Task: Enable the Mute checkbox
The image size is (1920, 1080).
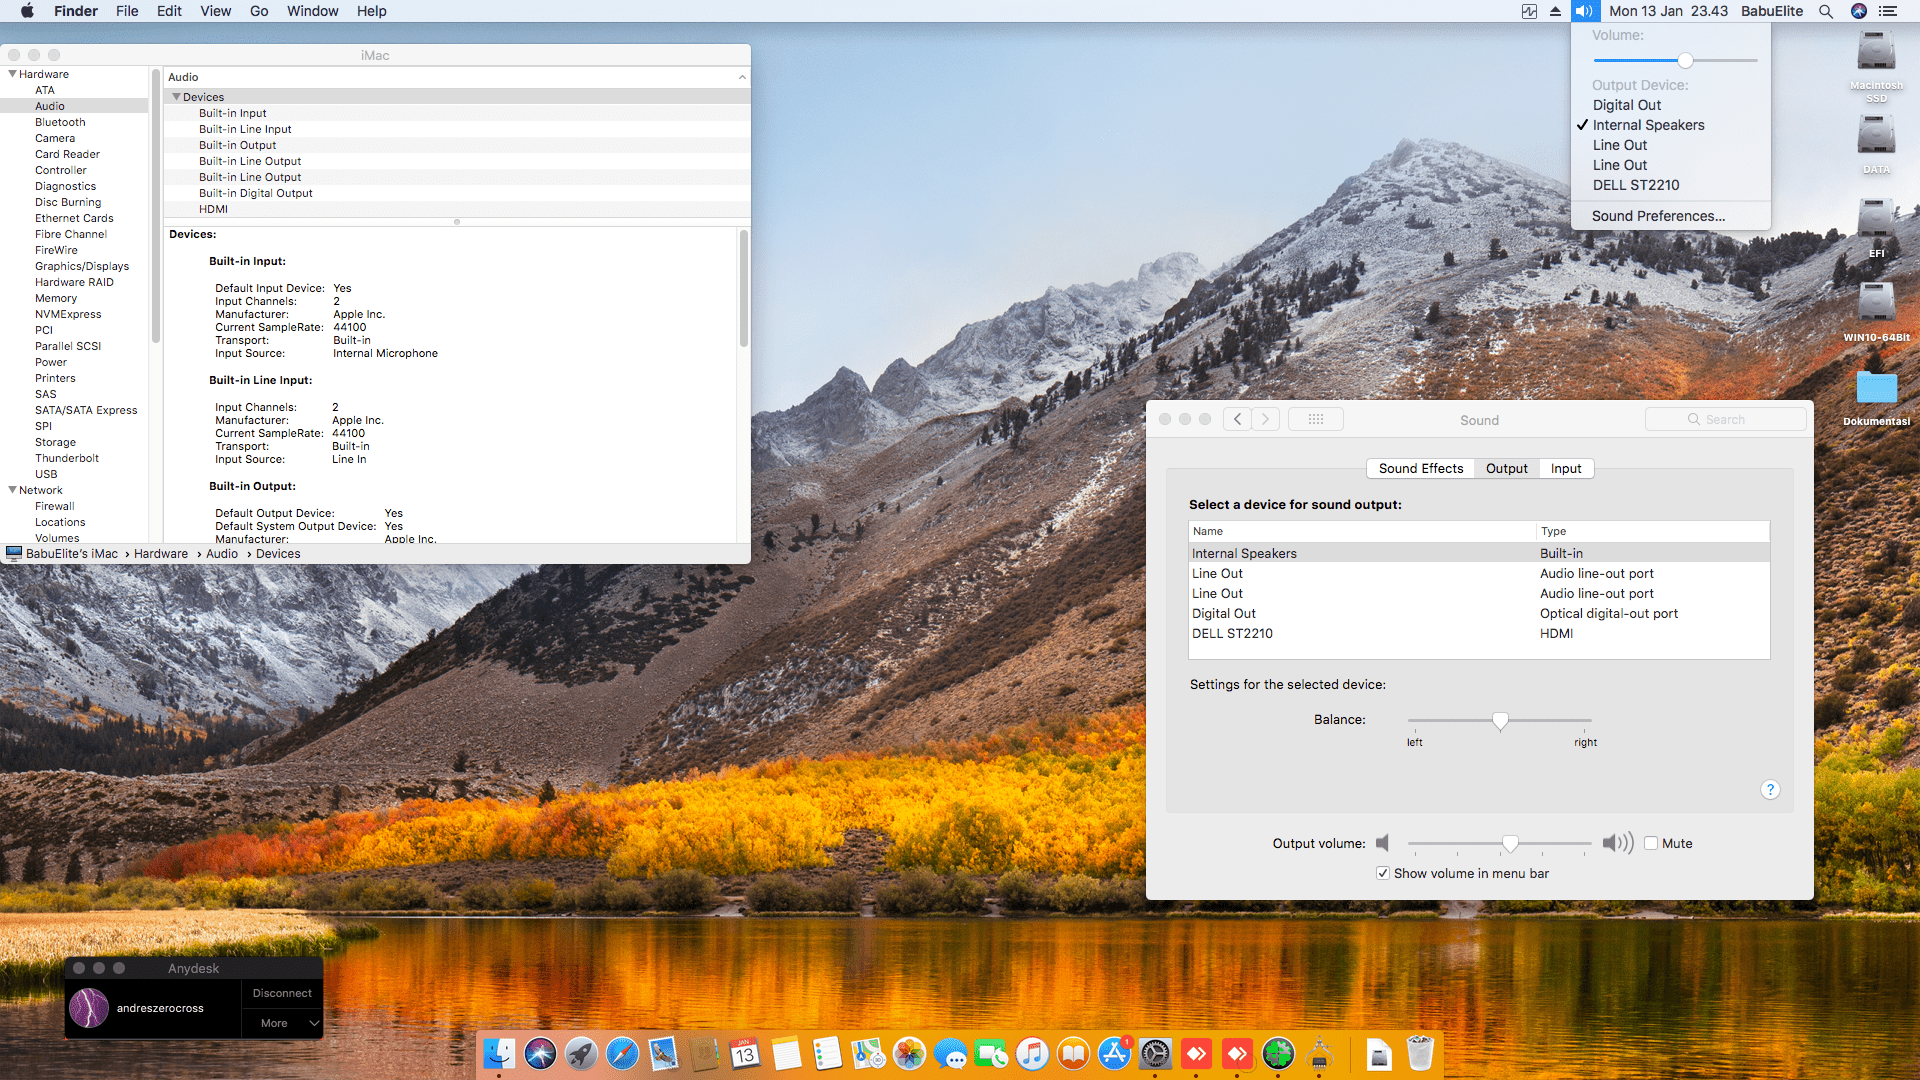Action: click(1651, 843)
